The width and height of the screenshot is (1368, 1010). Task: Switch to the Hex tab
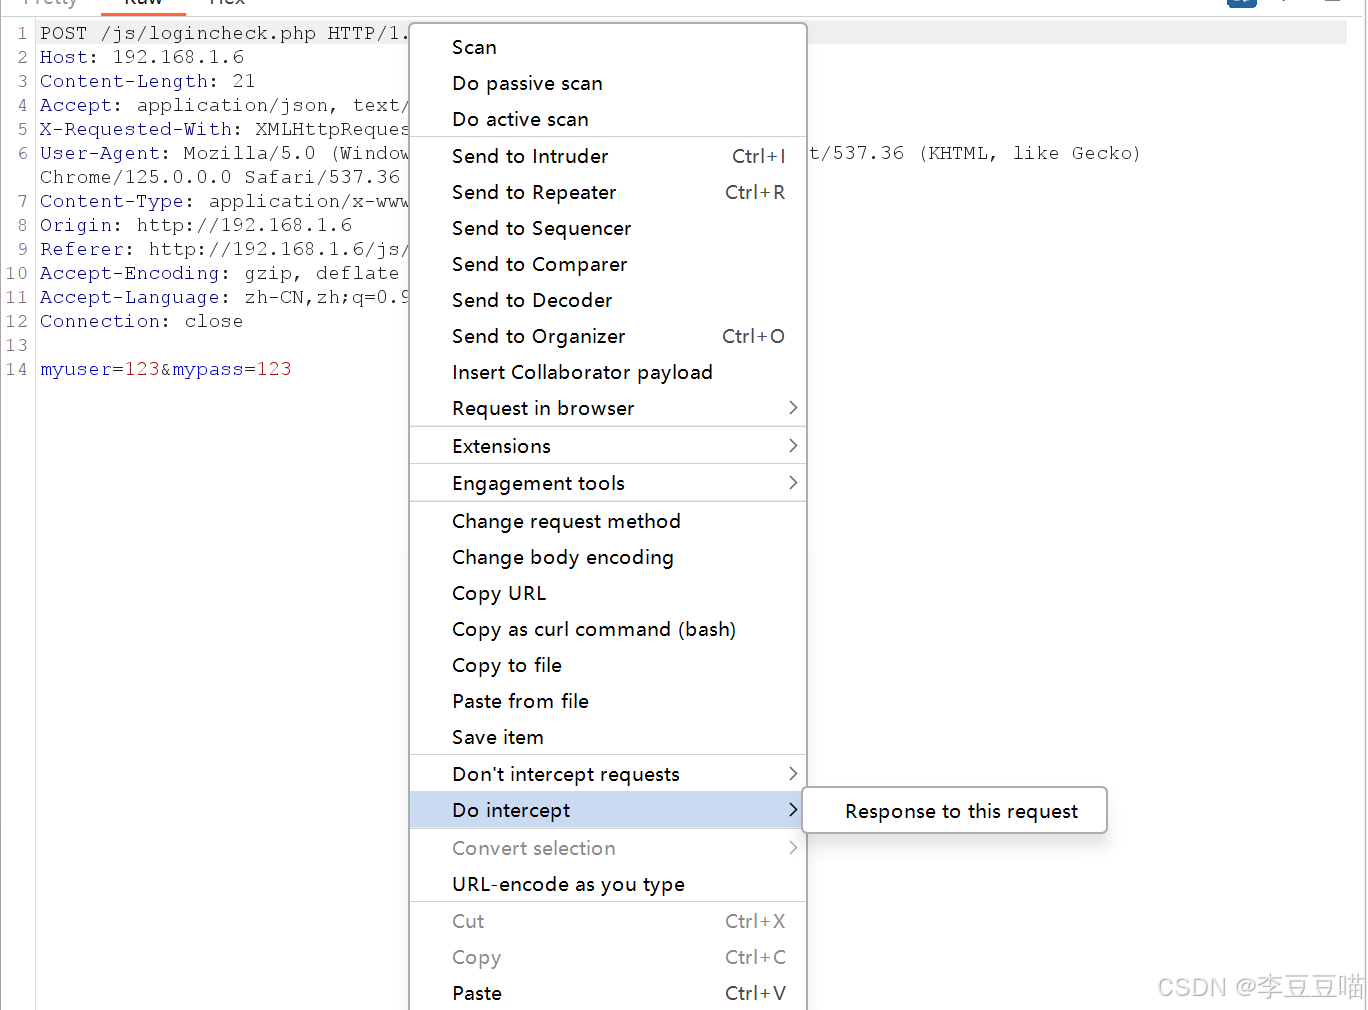[x=226, y=4]
